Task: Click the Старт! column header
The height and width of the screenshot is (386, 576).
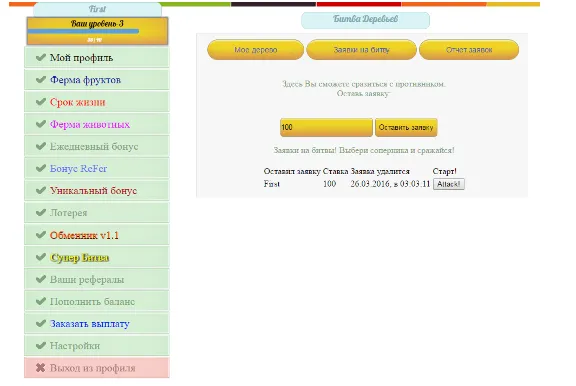Action: pyautogui.click(x=444, y=172)
